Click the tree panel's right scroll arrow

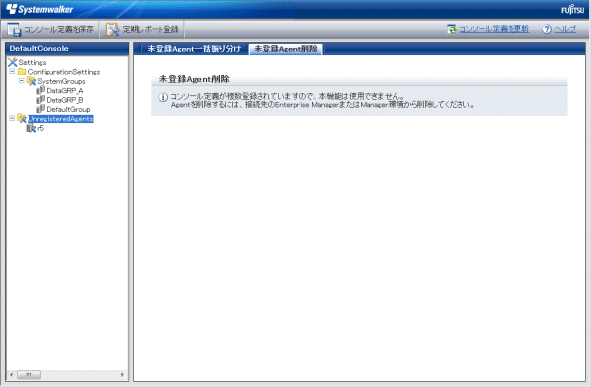click(x=122, y=375)
